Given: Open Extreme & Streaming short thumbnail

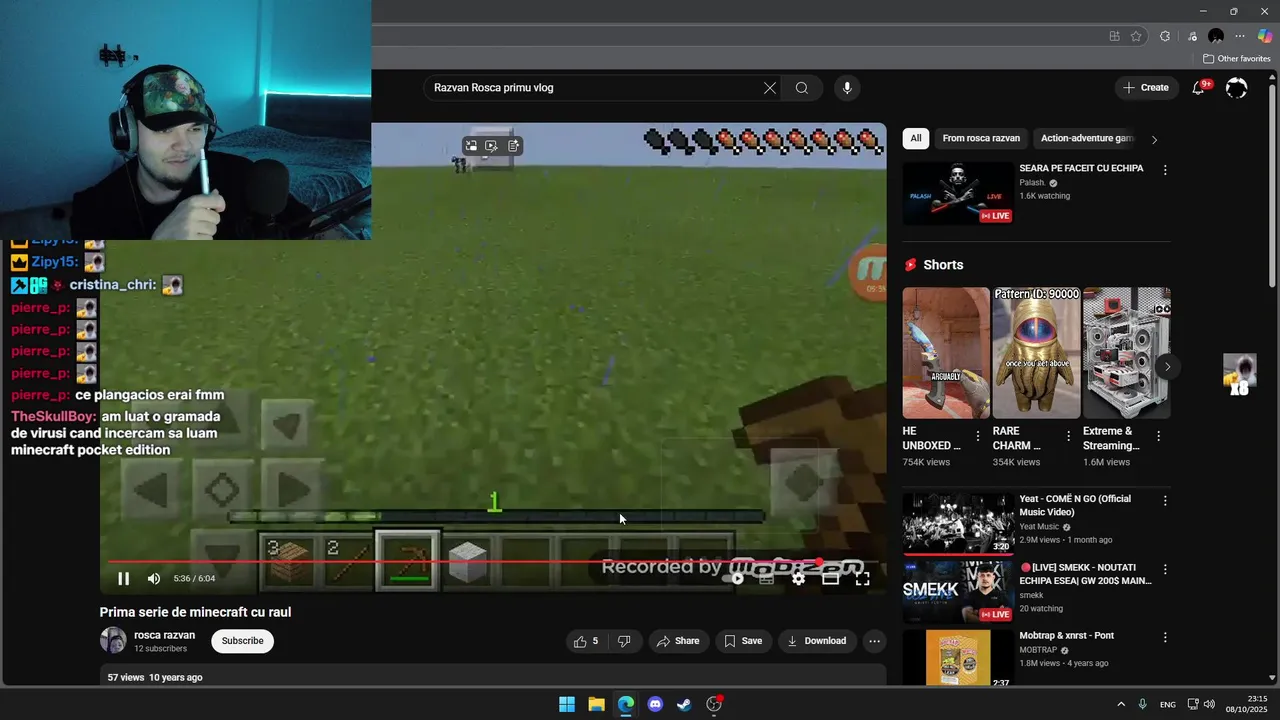Looking at the screenshot, I should coord(1127,353).
